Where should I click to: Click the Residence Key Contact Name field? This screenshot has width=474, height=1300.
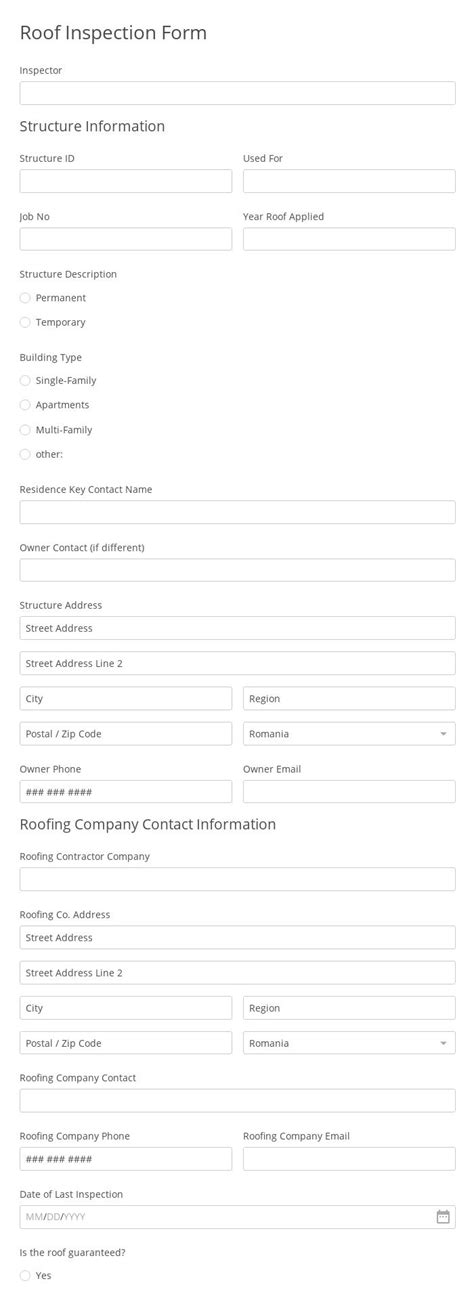(x=237, y=512)
